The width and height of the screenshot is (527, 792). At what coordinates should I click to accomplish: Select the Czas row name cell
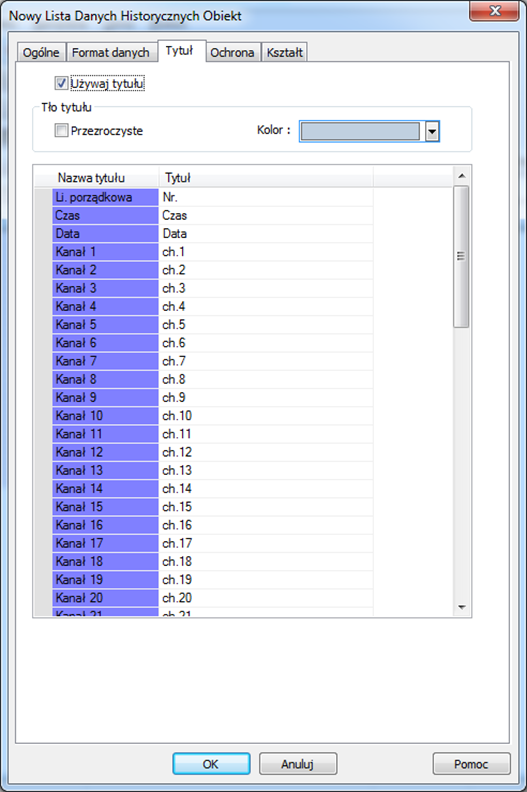point(105,215)
